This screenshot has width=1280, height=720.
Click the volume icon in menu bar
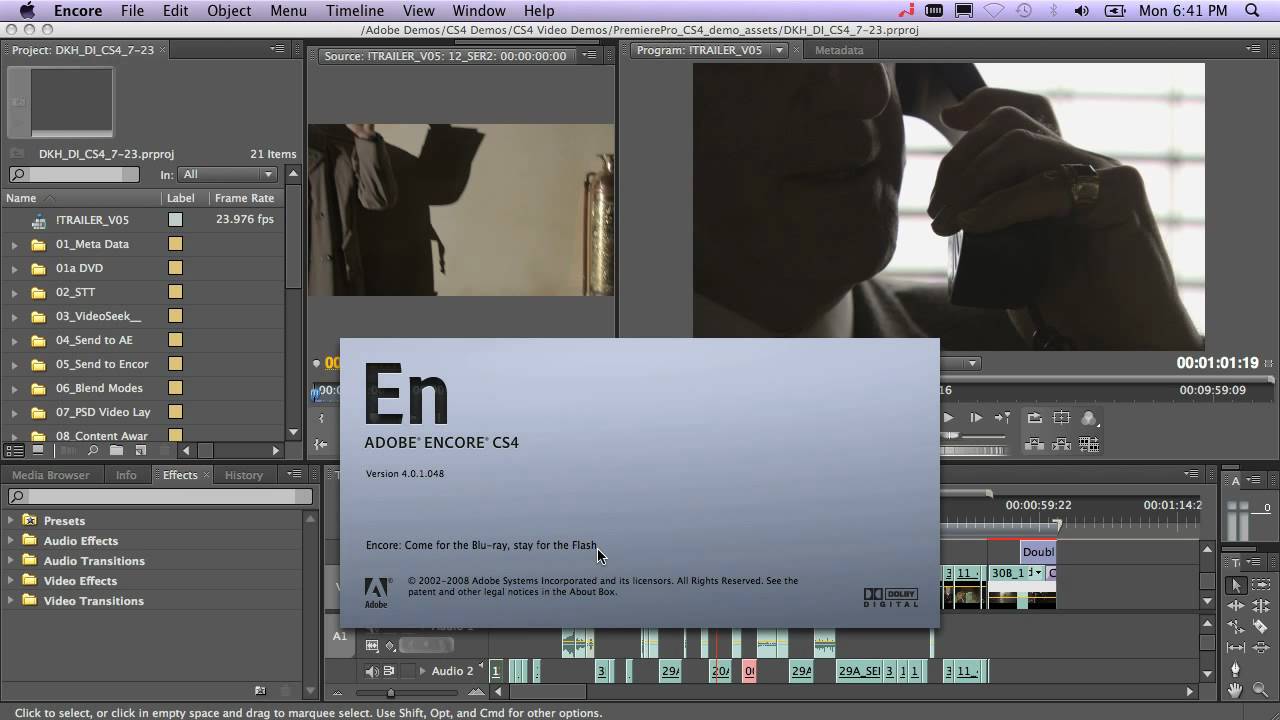1082,11
